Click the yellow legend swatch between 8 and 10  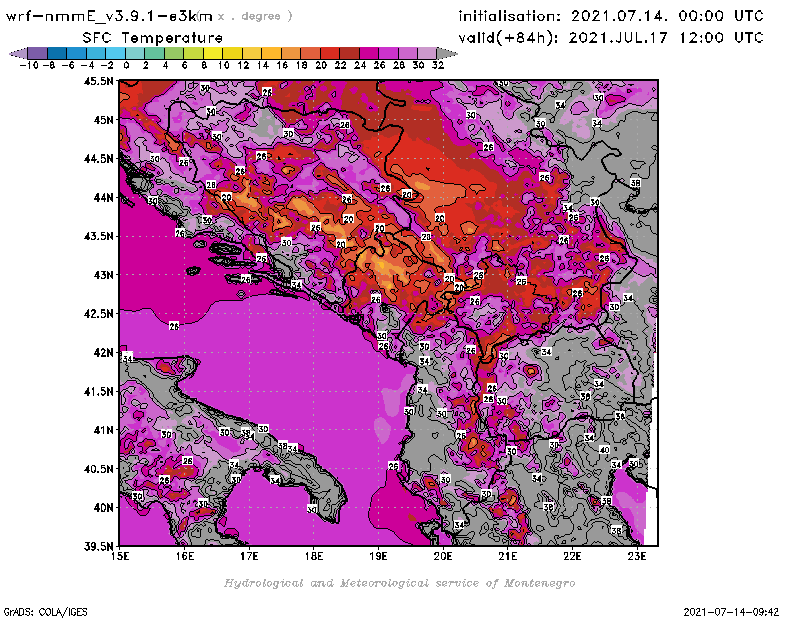pos(213,53)
